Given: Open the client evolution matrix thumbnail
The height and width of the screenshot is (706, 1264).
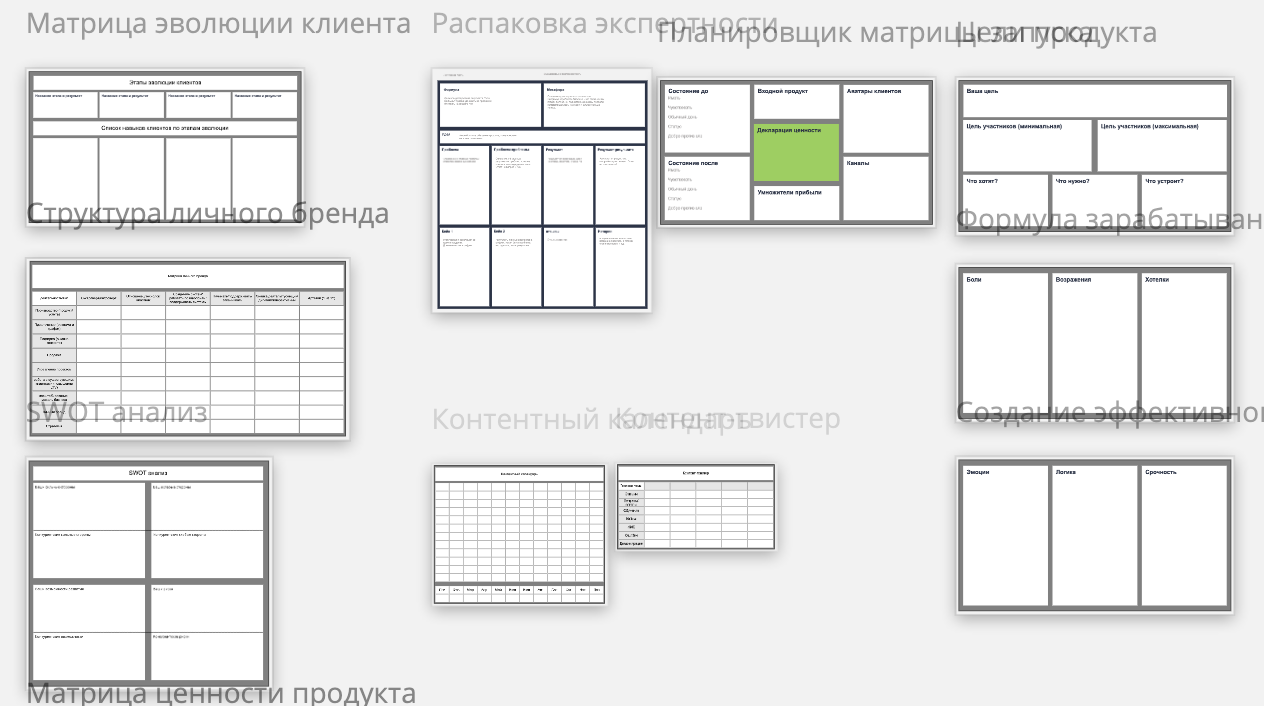Looking at the screenshot, I should [x=165, y=148].
